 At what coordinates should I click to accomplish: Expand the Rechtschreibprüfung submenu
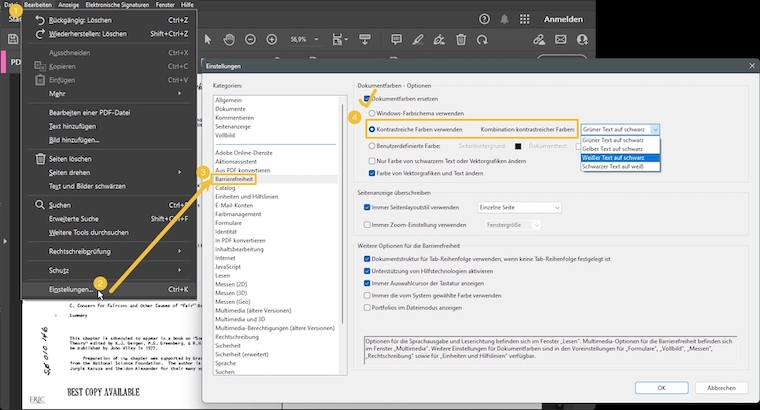tap(111, 252)
